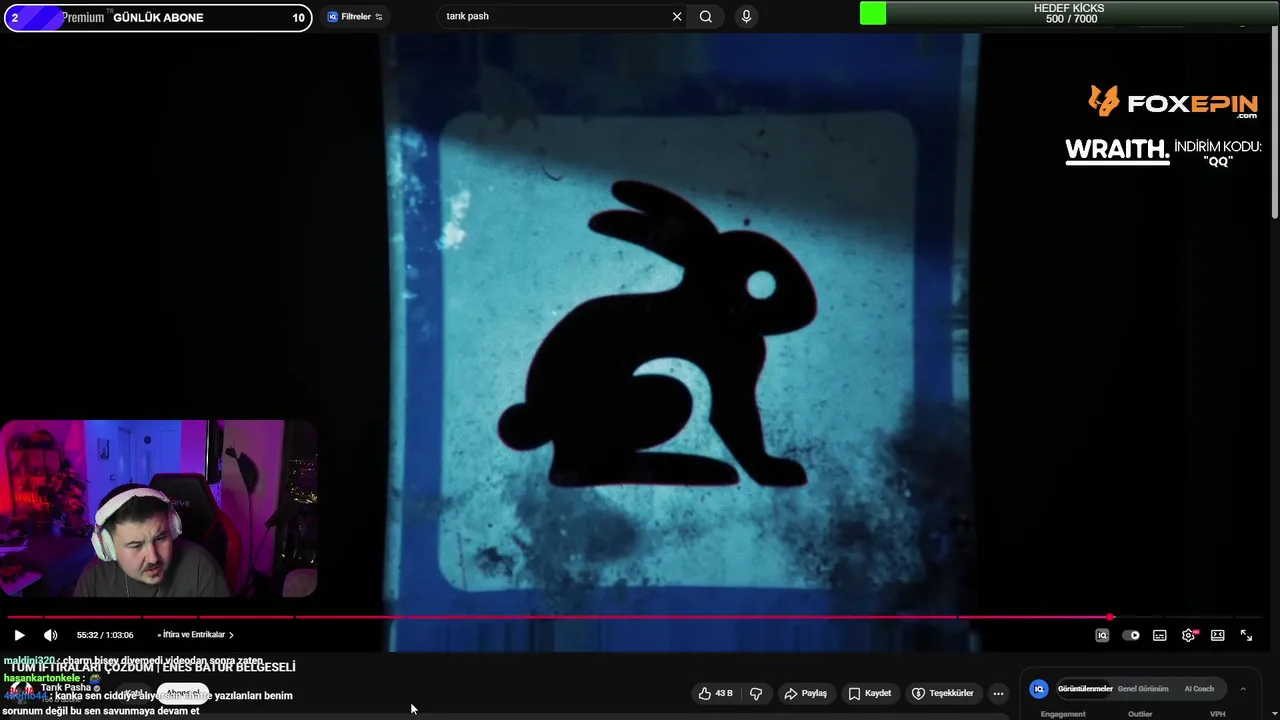Image resolution: width=1280 pixels, height=720 pixels.
Task: Open the Tarık Pasha channel name
Action: click(x=67, y=688)
